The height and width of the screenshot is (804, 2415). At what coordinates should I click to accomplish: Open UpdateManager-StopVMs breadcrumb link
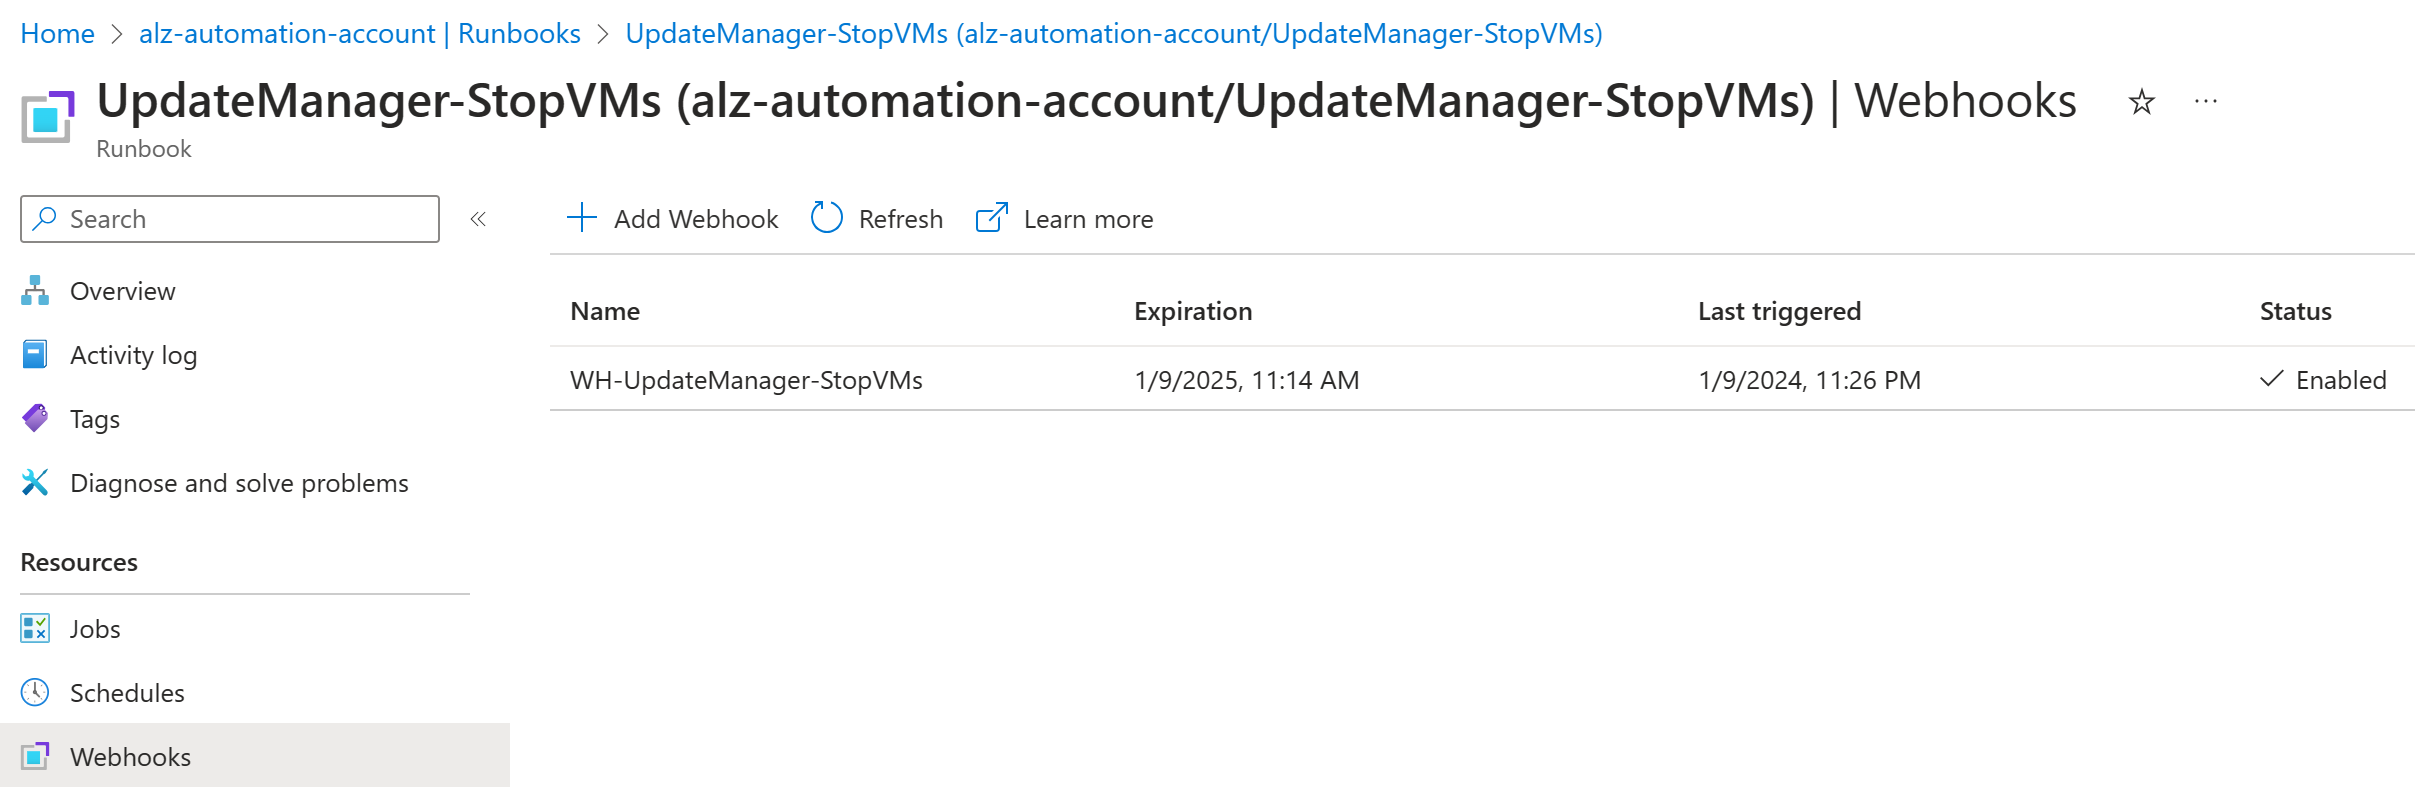1113,34
